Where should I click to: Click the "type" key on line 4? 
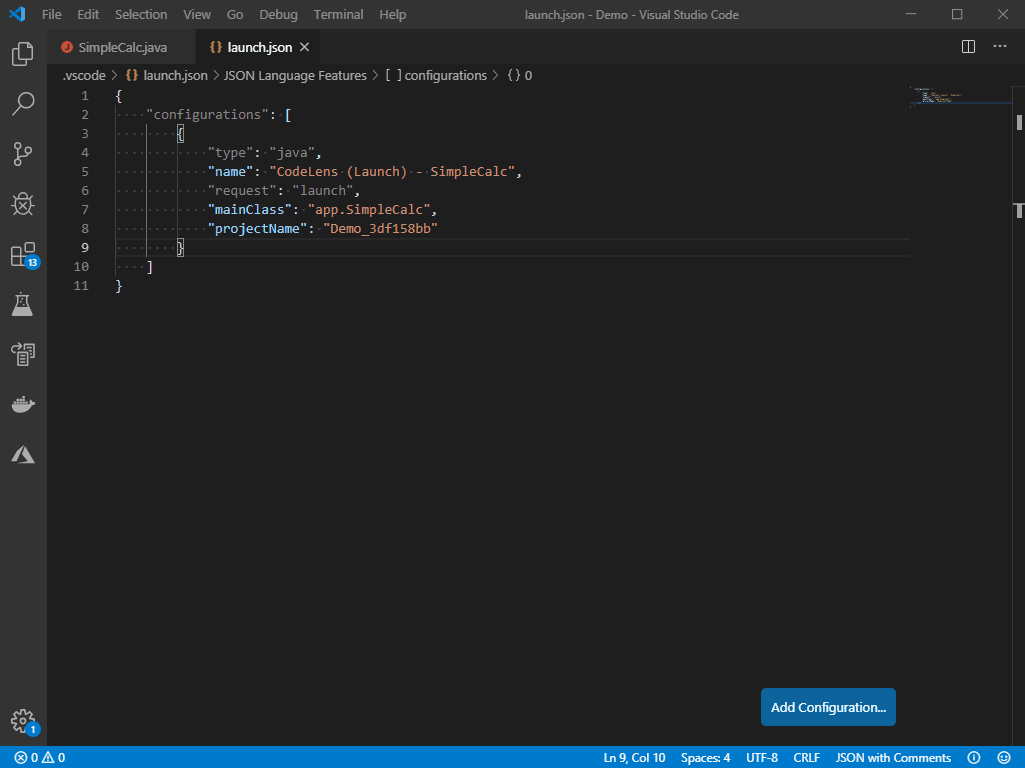tap(230, 152)
